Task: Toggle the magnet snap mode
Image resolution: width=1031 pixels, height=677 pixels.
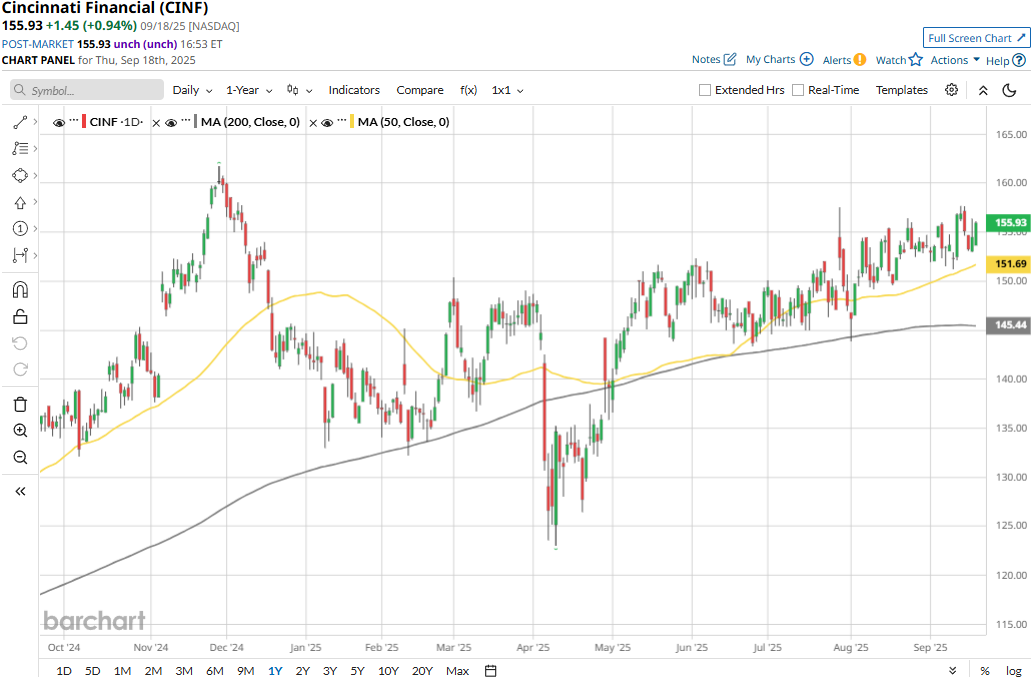Action: click(20, 290)
